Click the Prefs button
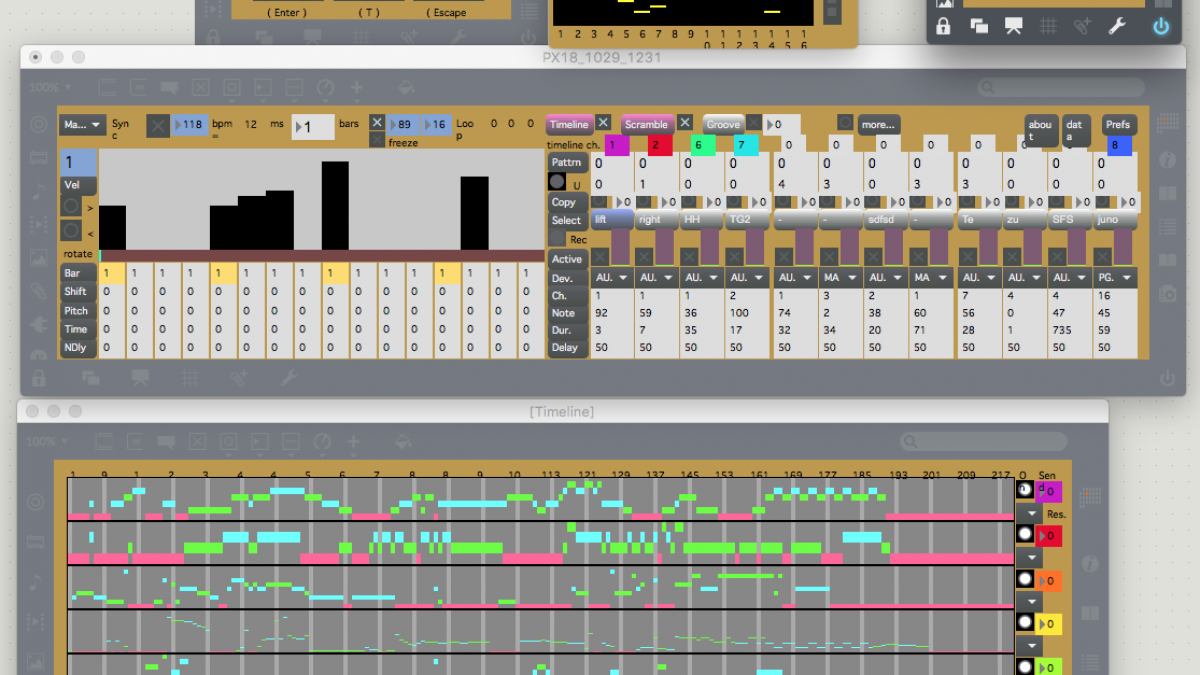This screenshot has width=1200, height=675. [x=1119, y=125]
